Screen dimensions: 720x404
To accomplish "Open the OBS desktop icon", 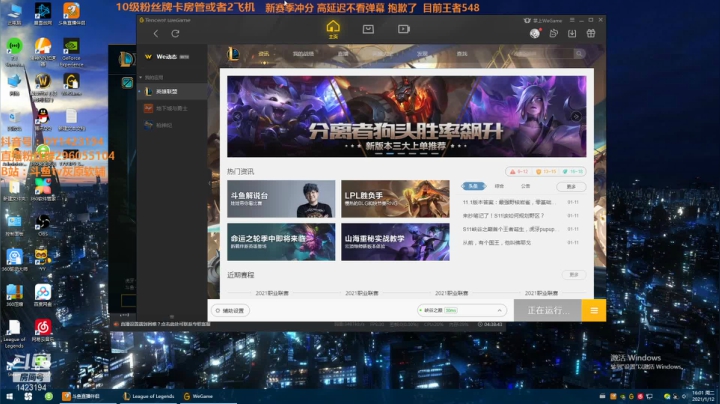I will [43, 224].
